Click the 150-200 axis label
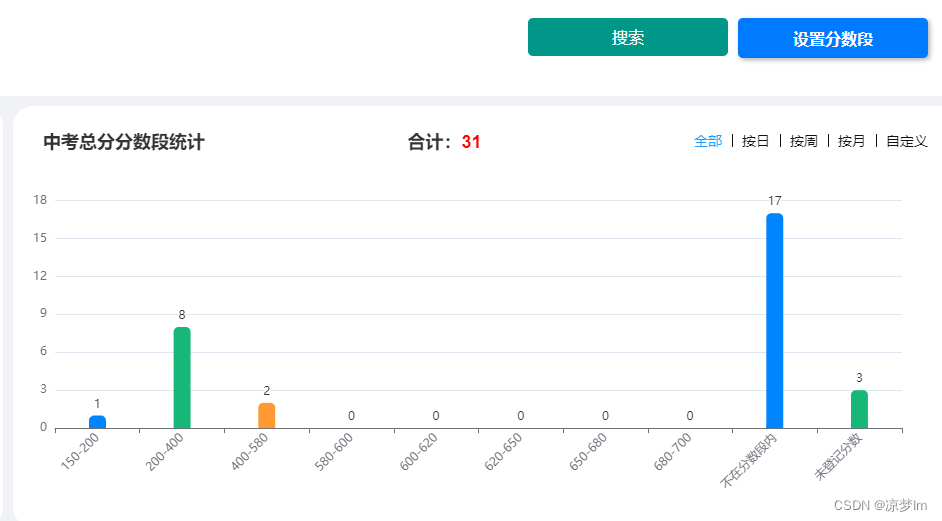Viewport: 942px width, 521px height. 80,452
